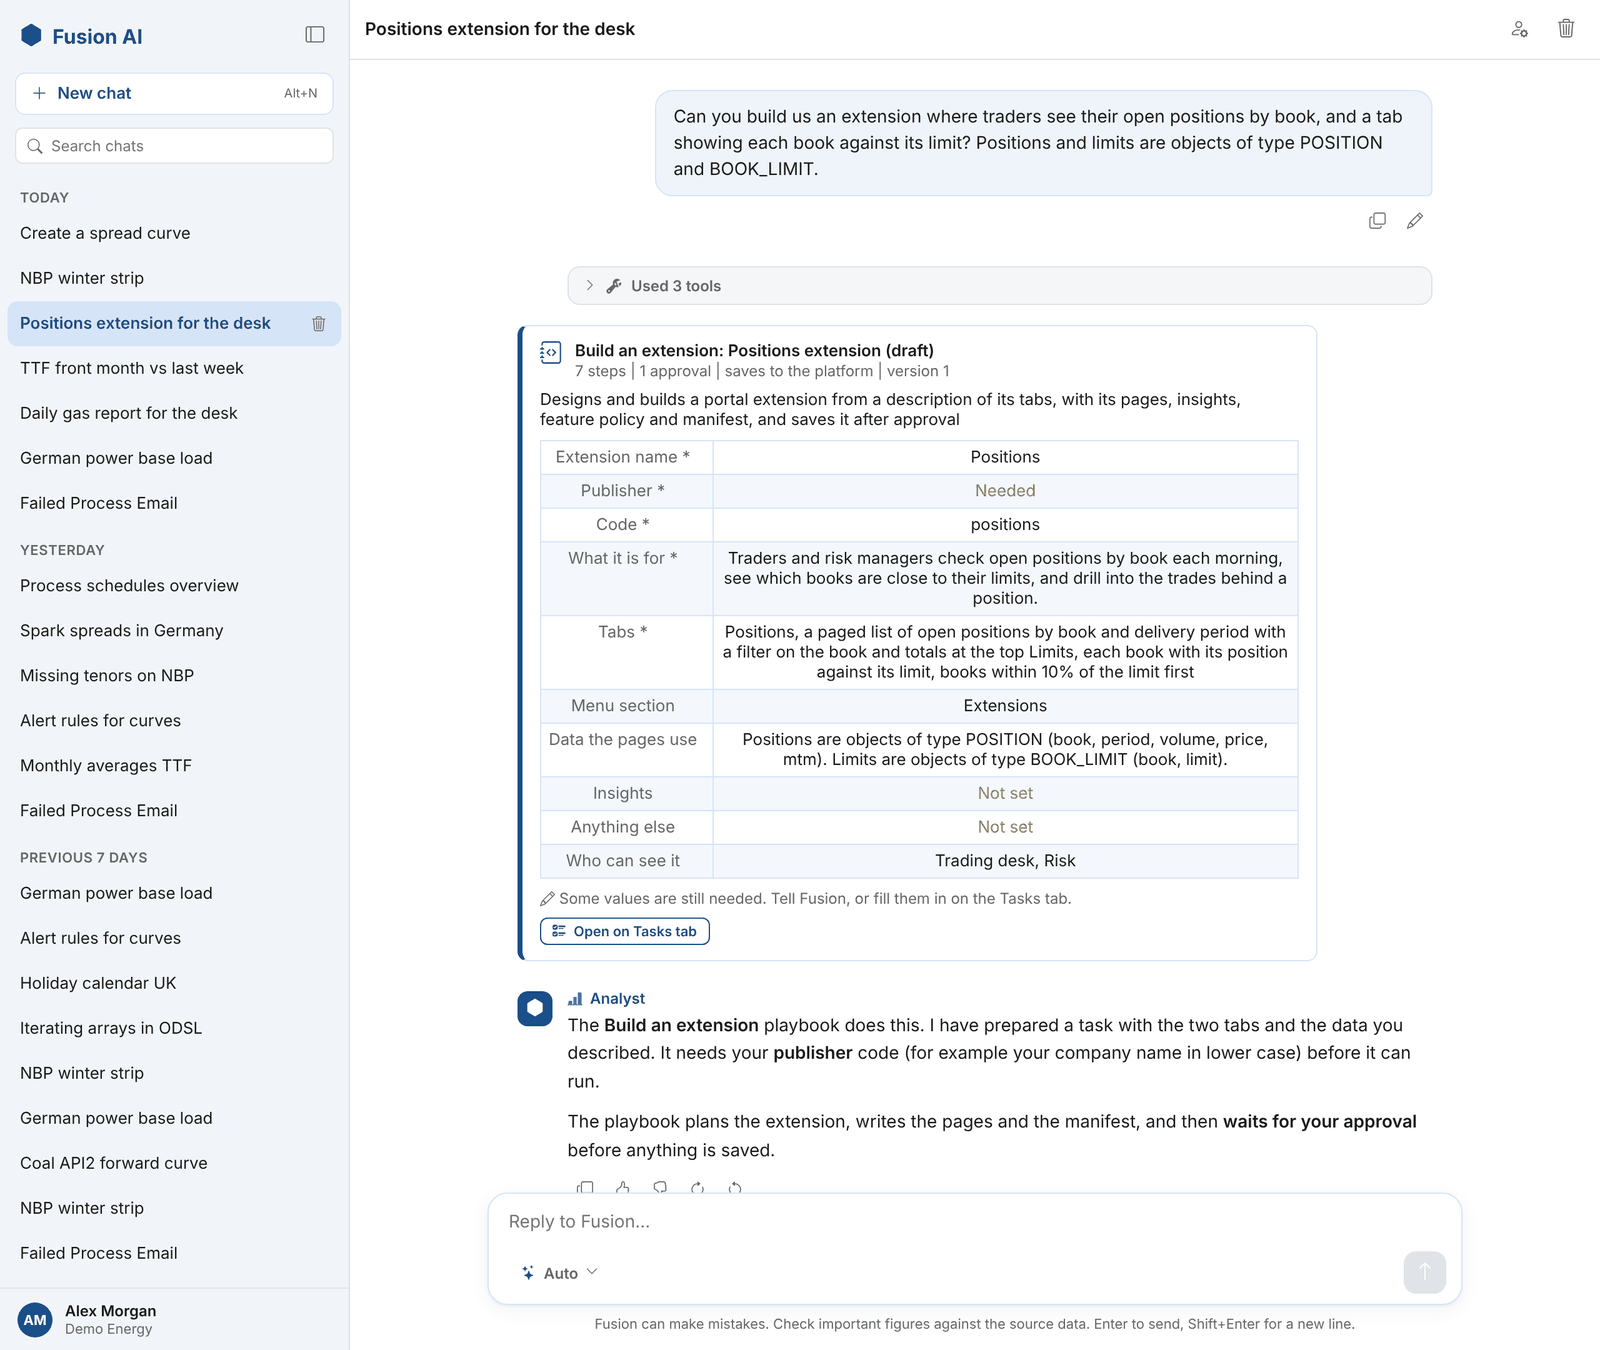Click the pencil icon beside Some values needed
This screenshot has height=1350, width=1600.
tap(547, 899)
